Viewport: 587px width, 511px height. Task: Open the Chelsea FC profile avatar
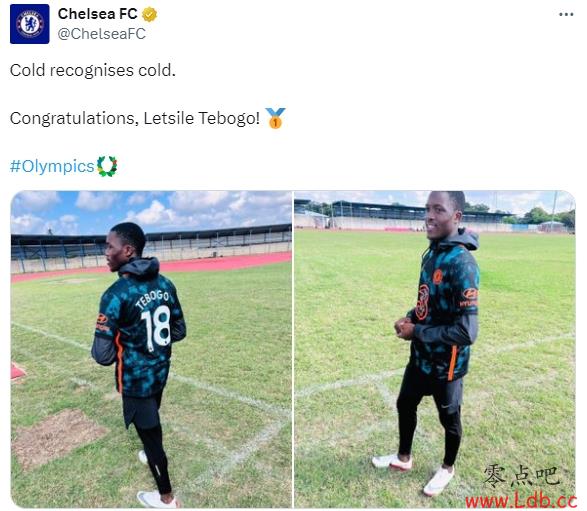[x=30, y=24]
